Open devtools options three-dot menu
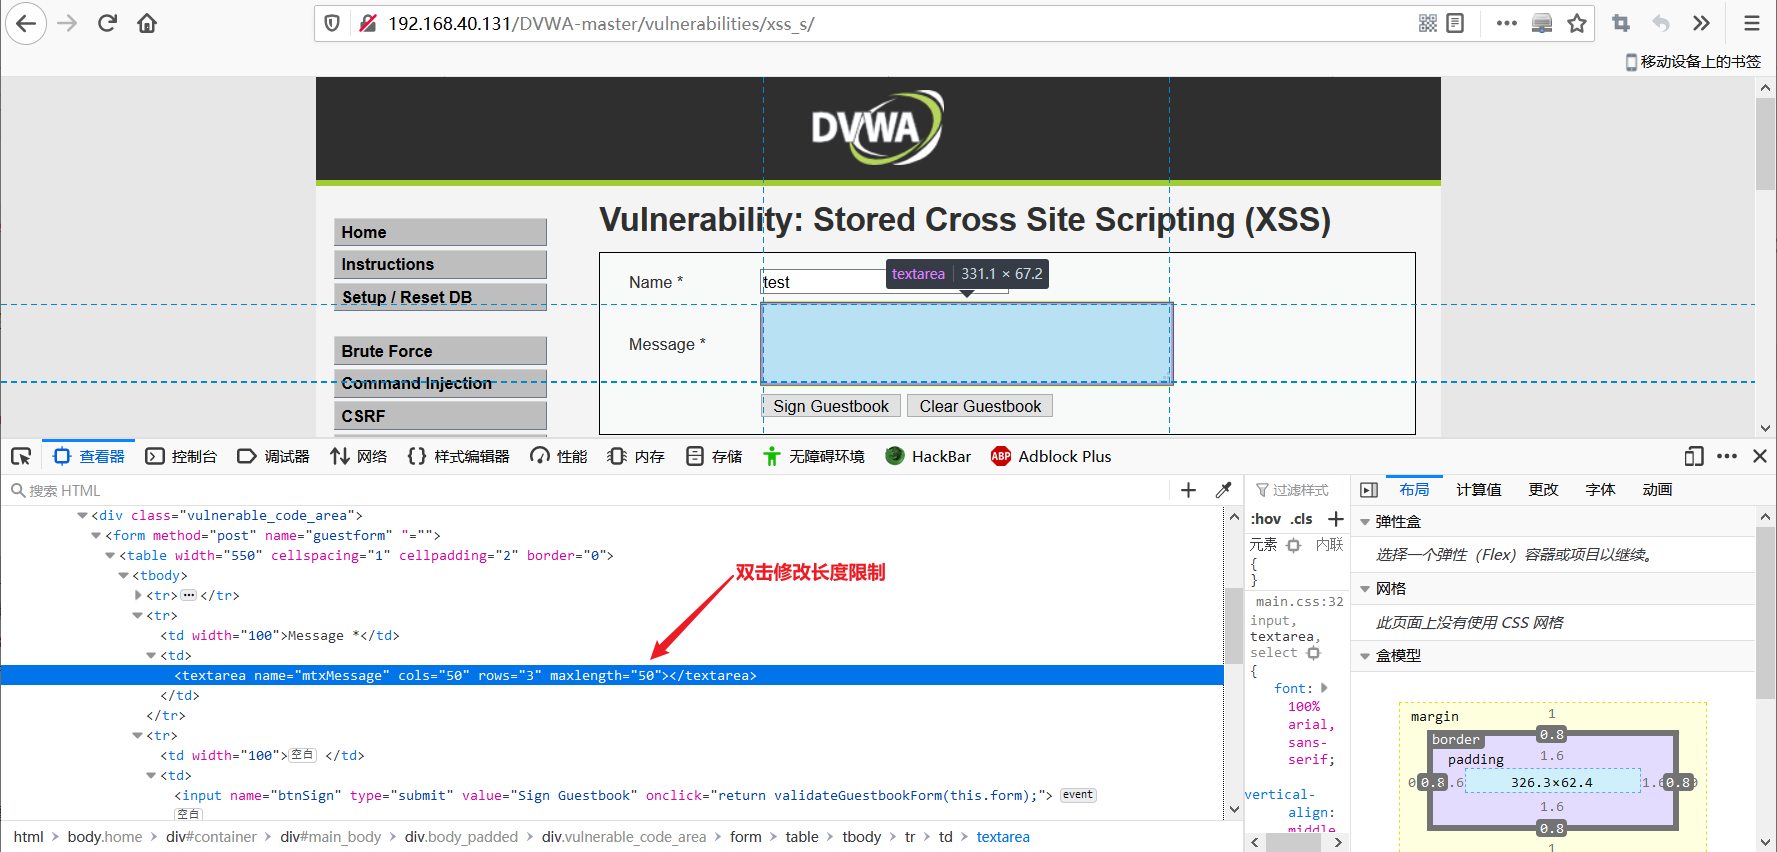The image size is (1777, 852). [1727, 457]
